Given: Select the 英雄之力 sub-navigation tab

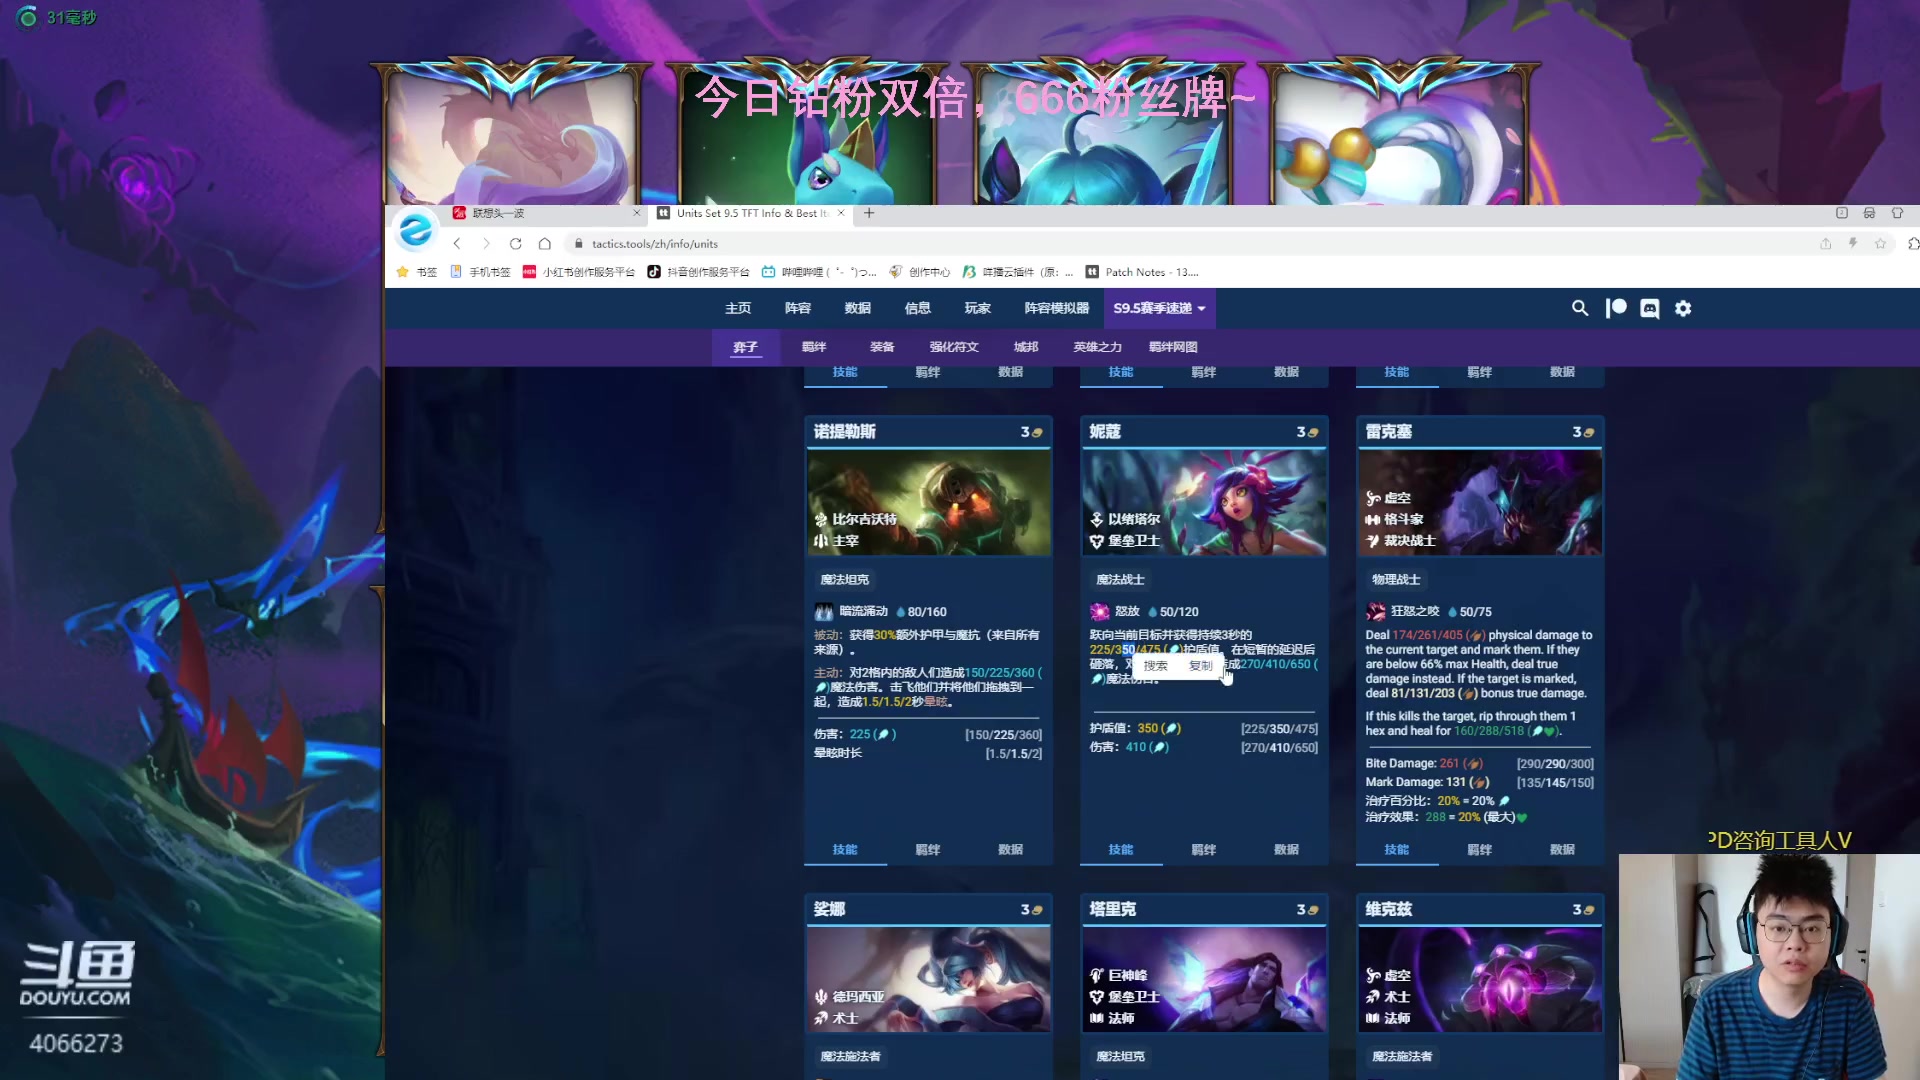Looking at the screenshot, I should click(x=1098, y=347).
